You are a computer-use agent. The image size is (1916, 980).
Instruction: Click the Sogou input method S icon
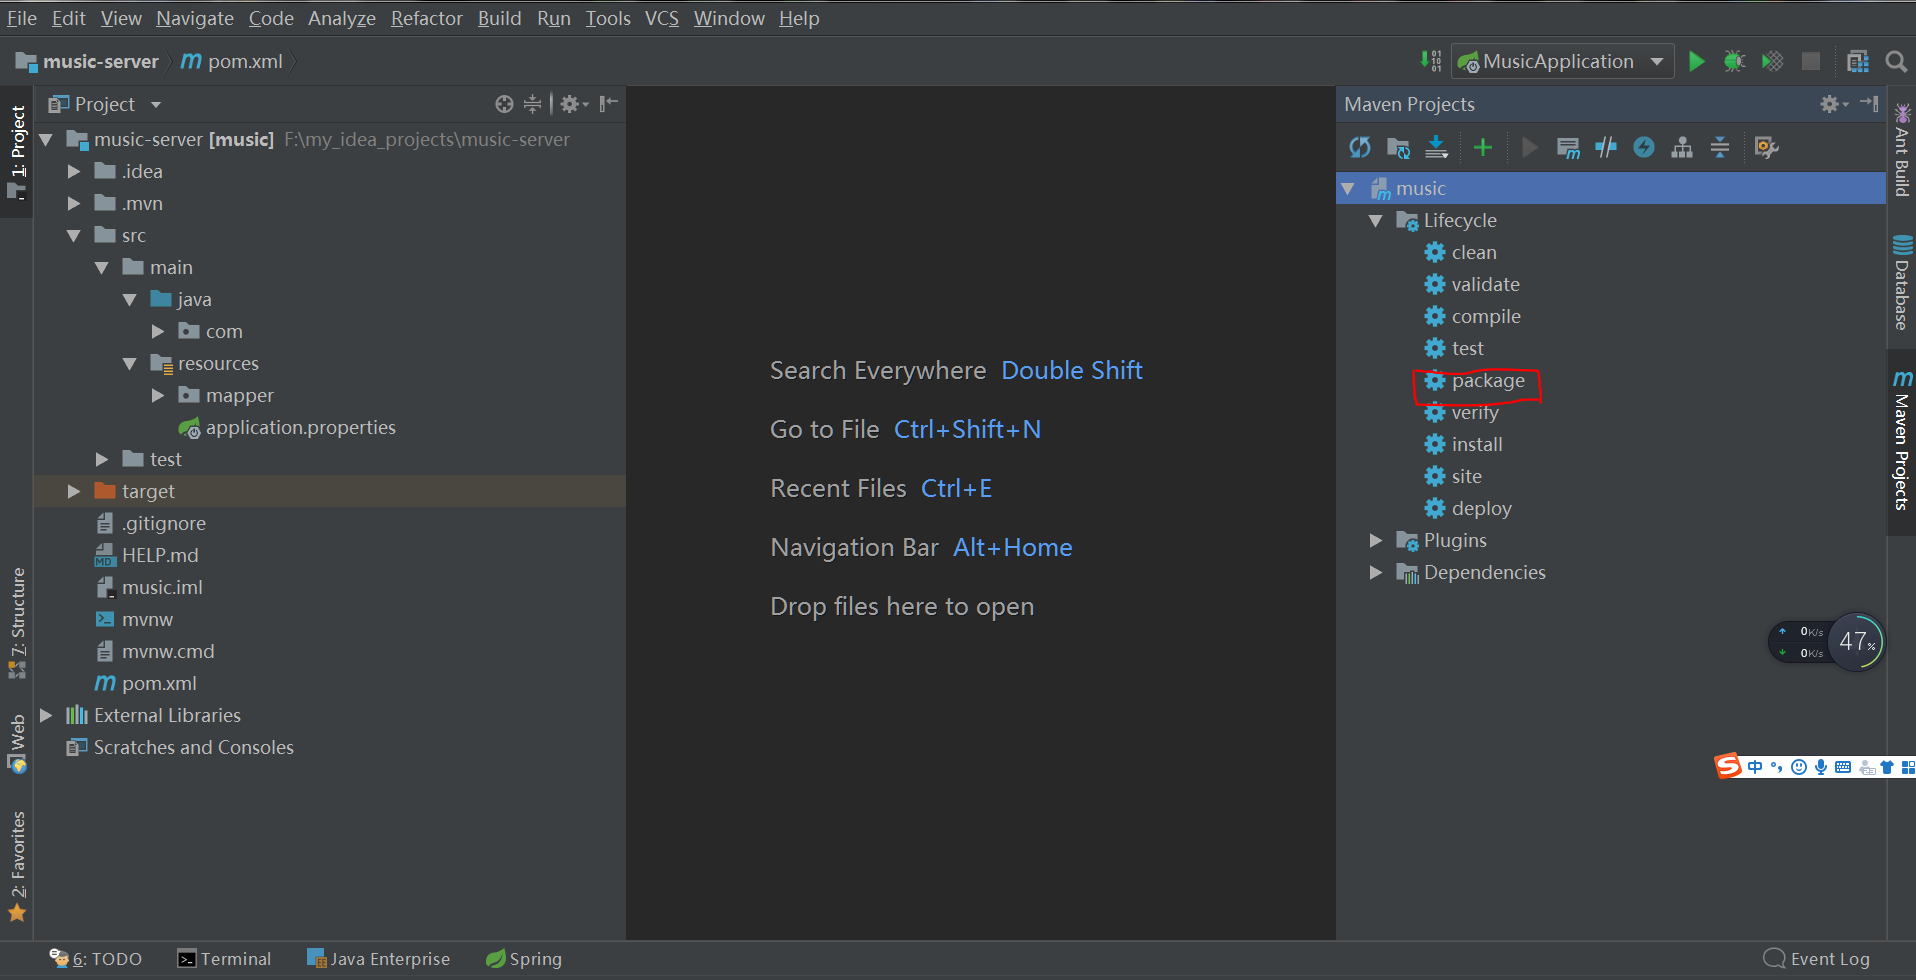click(x=1728, y=767)
